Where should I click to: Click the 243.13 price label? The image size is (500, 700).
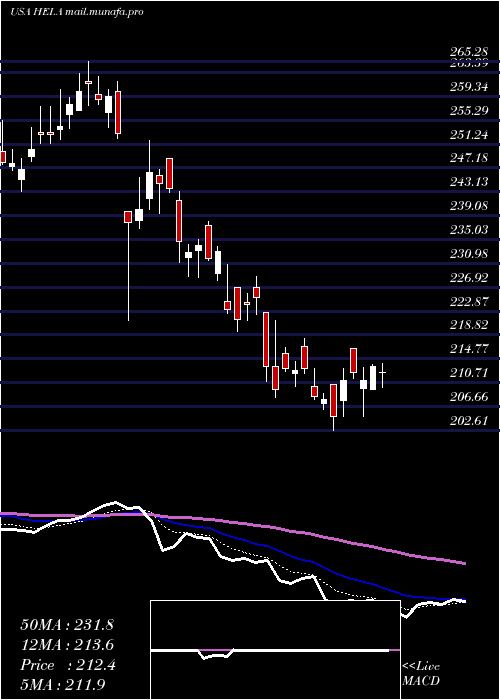(469, 182)
